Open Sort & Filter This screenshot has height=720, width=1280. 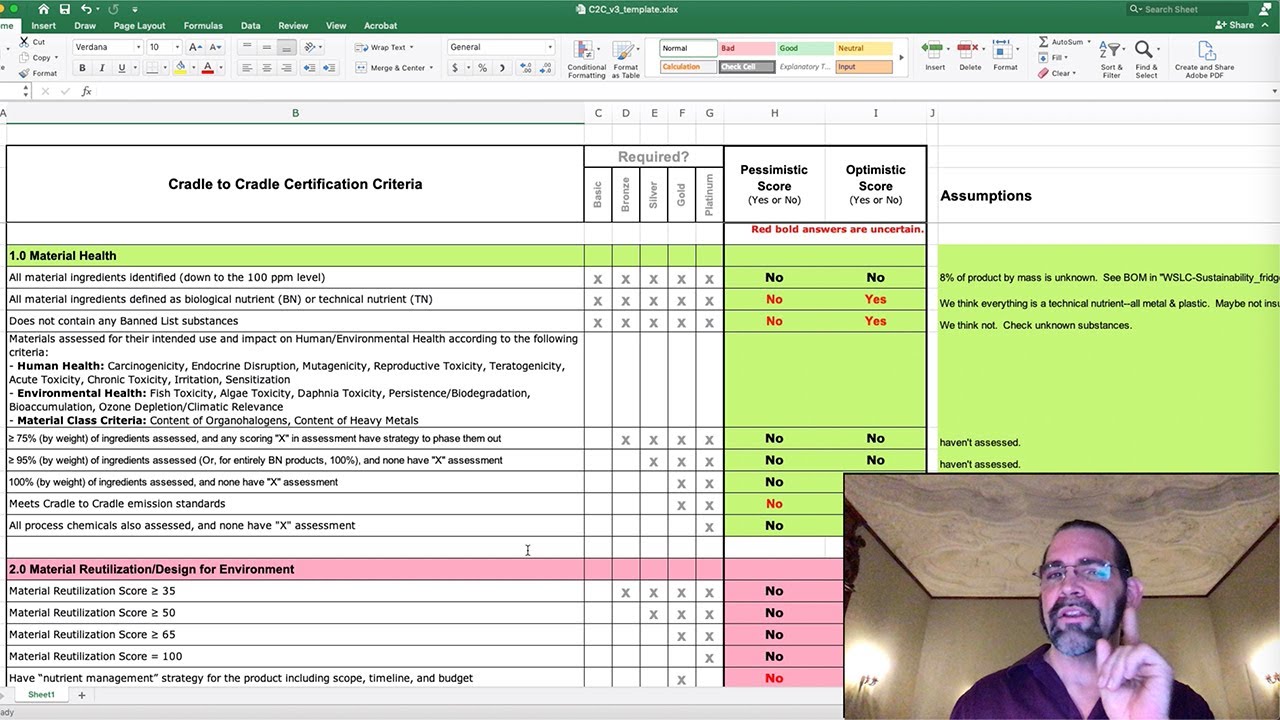click(1111, 59)
